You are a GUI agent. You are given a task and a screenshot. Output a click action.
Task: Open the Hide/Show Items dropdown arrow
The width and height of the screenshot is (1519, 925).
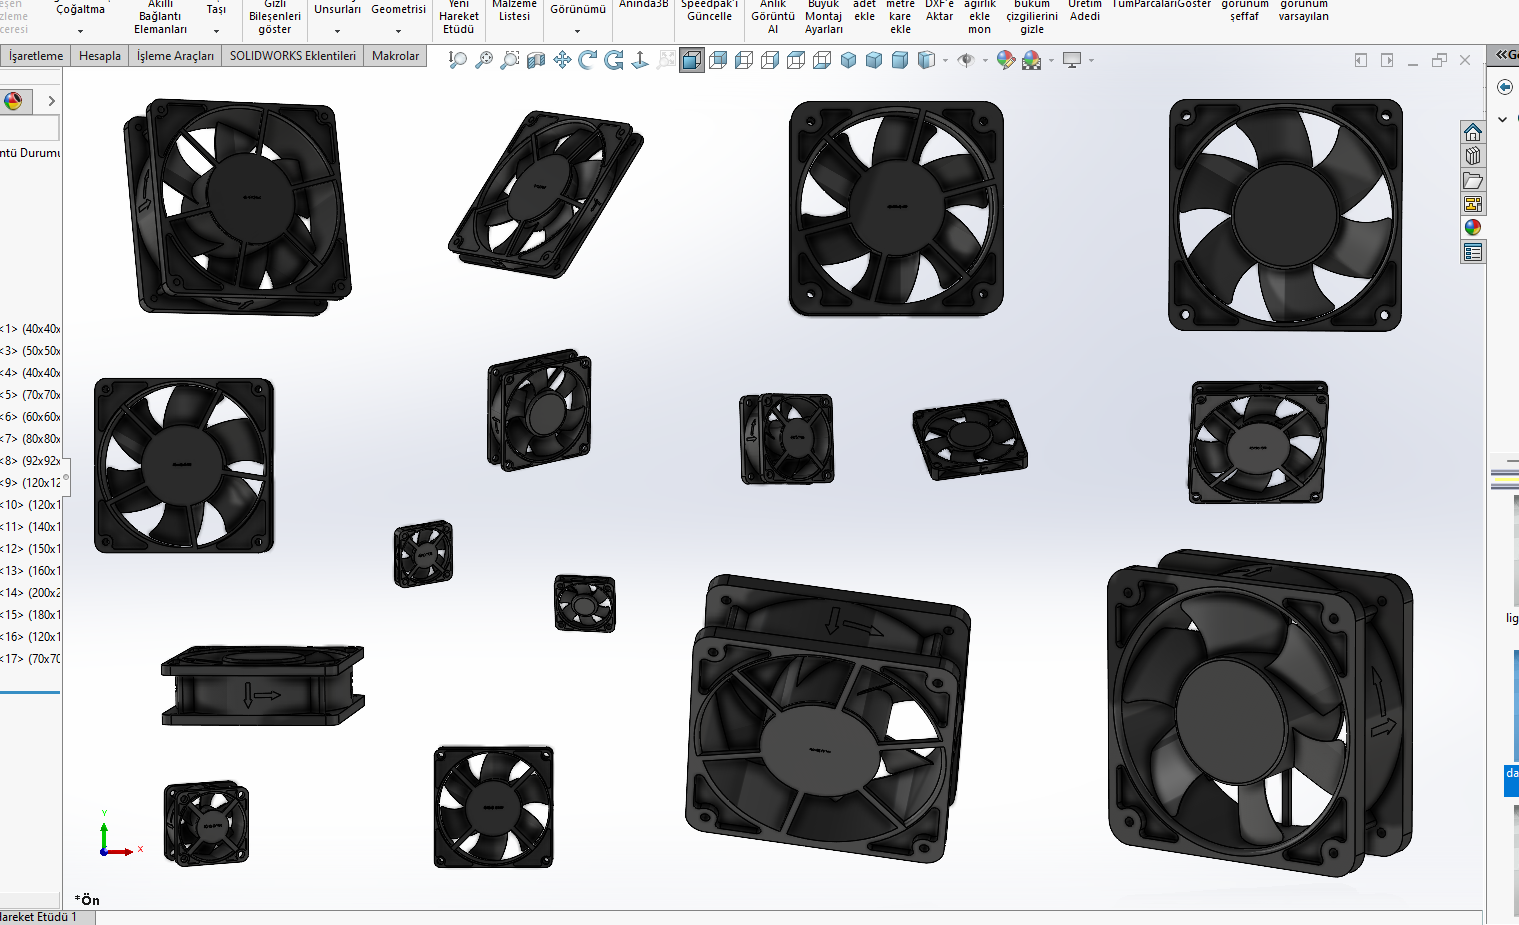(985, 60)
